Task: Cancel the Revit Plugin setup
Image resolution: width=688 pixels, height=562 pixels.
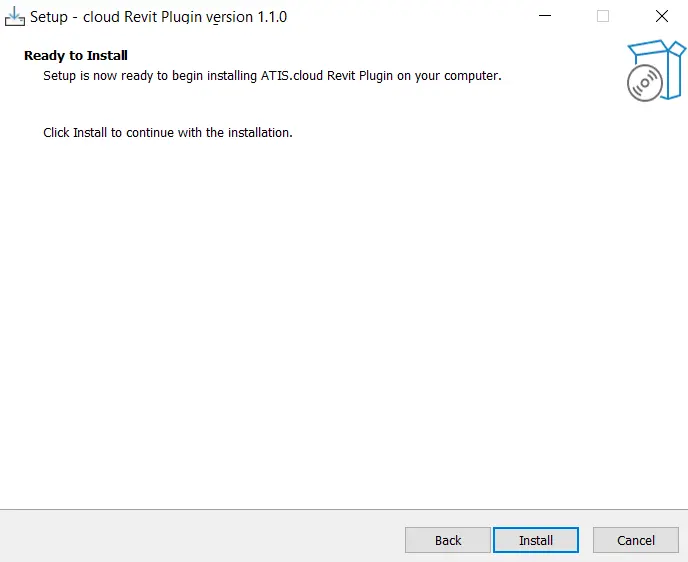Action: [x=636, y=540]
